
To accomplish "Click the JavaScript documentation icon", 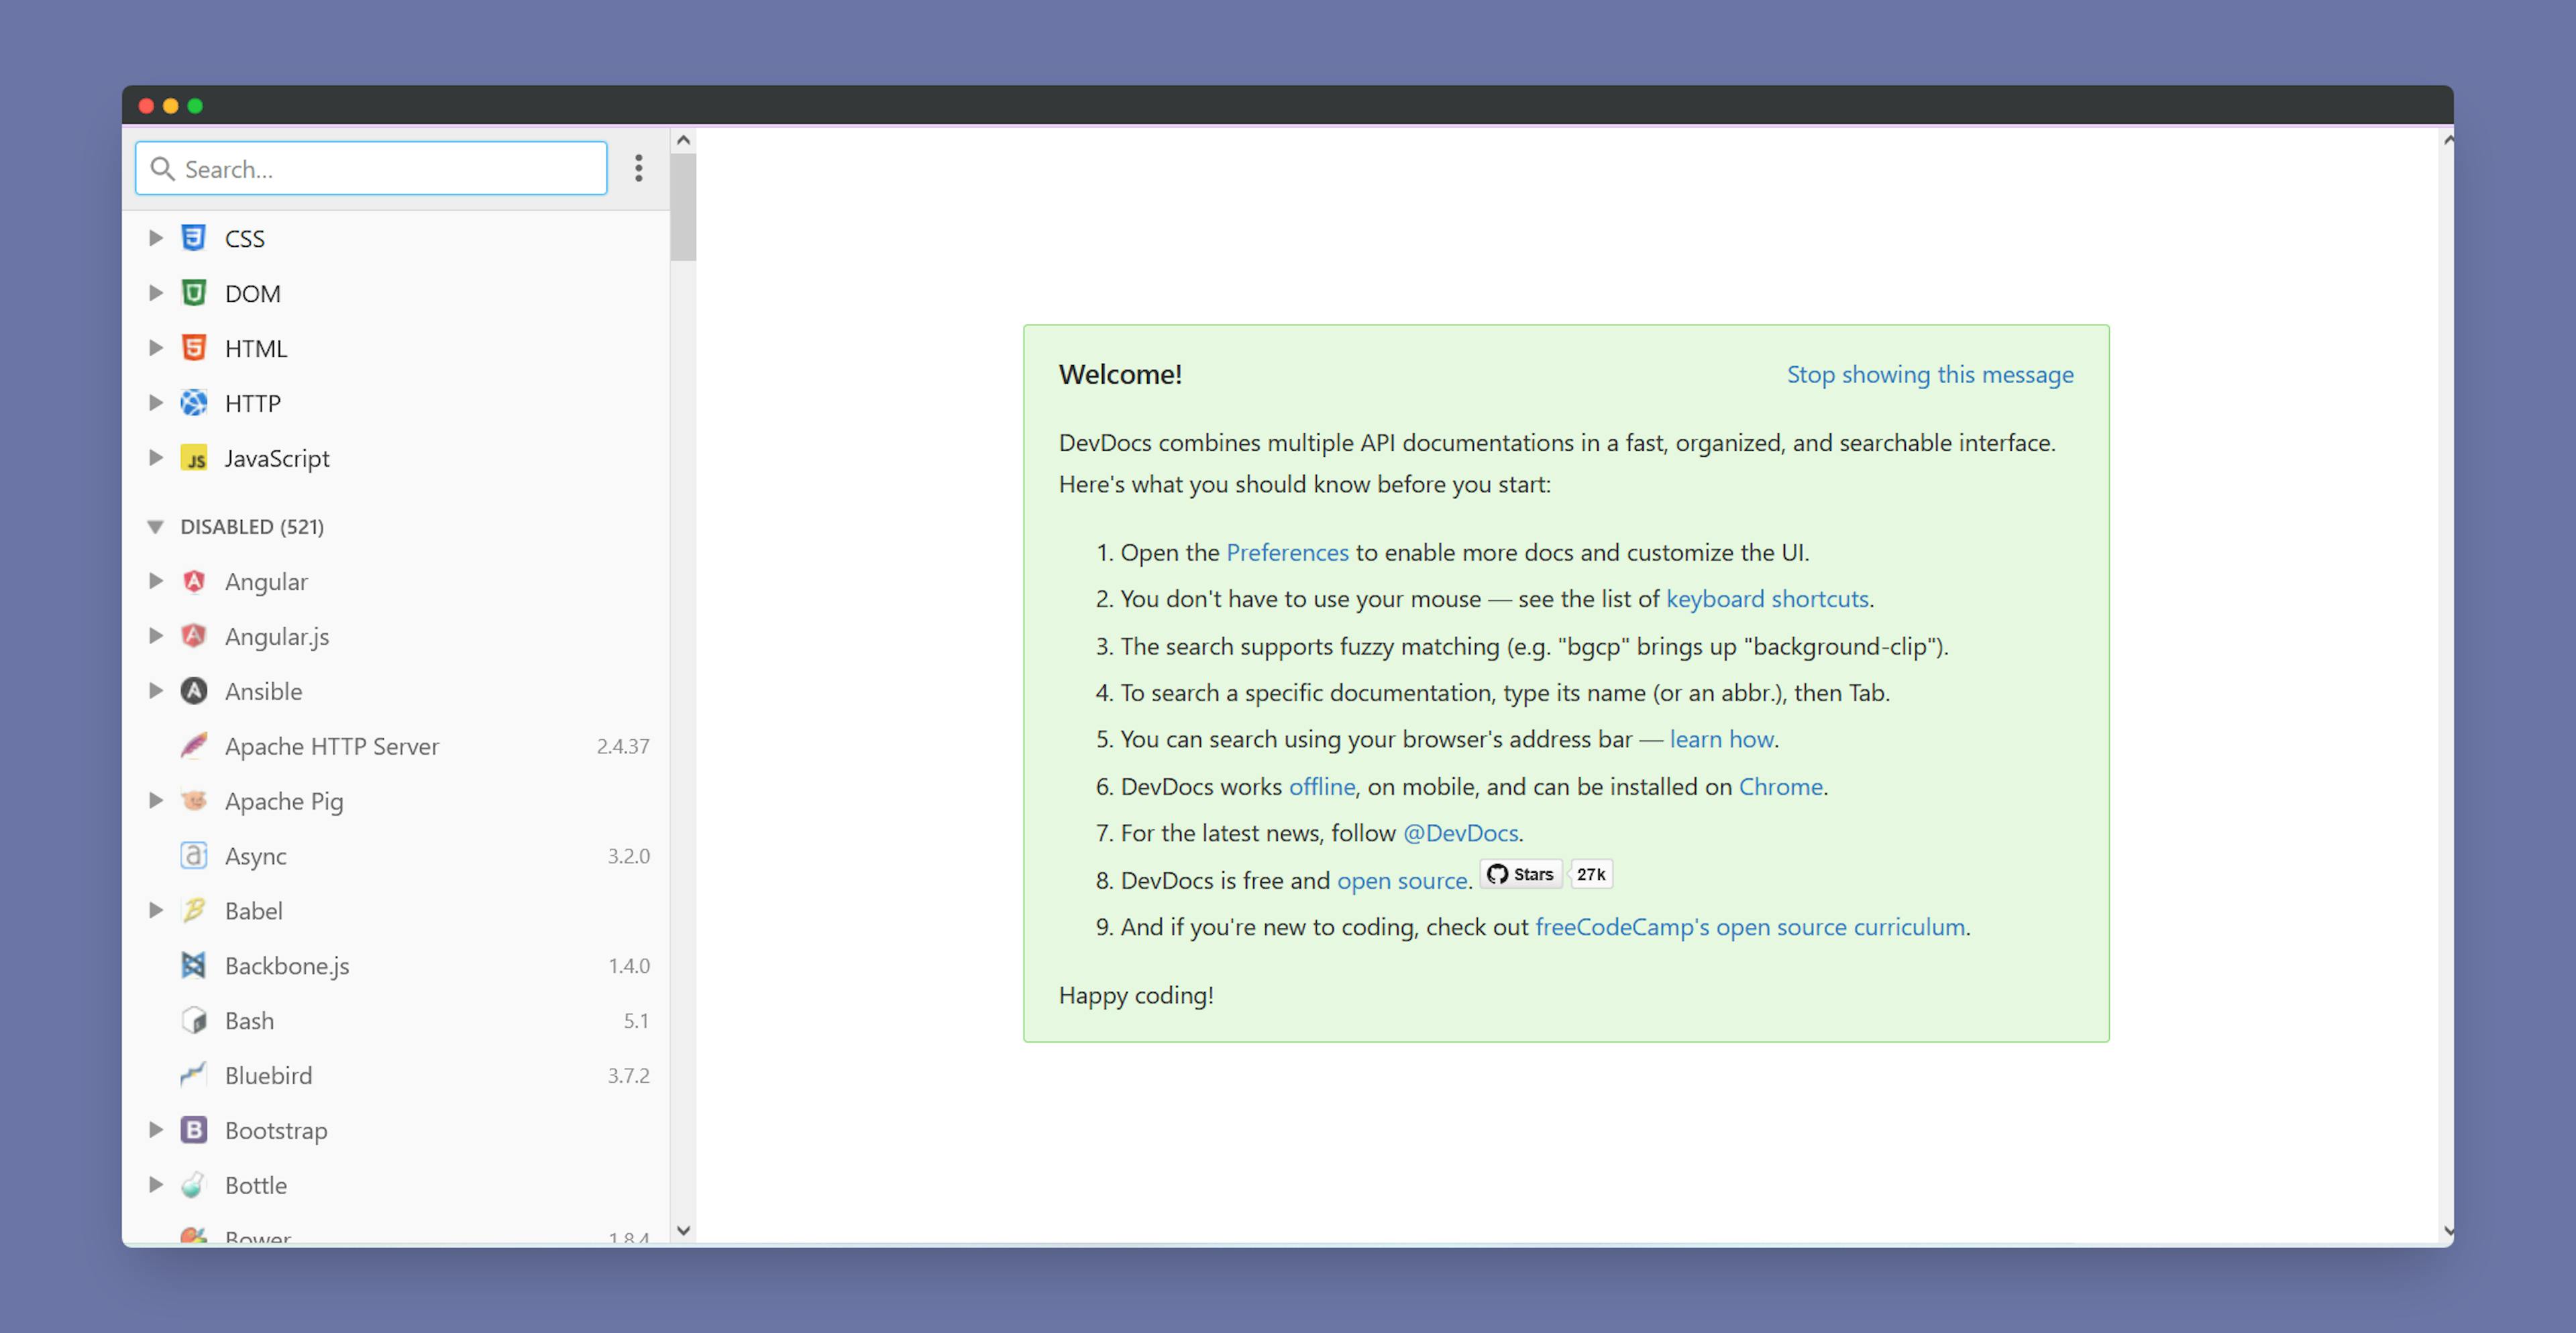I will 194,456.
